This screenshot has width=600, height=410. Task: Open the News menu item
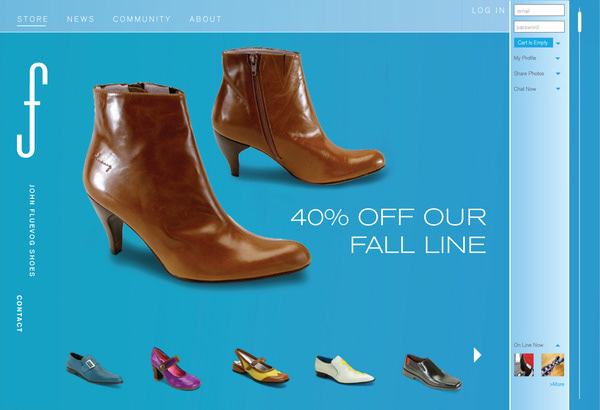tap(80, 19)
